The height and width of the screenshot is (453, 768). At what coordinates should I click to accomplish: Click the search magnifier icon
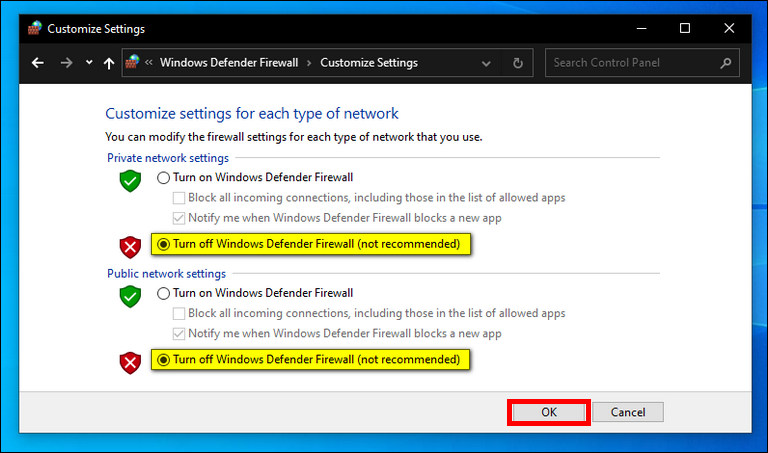pyautogui.click(x=726, y=63)
